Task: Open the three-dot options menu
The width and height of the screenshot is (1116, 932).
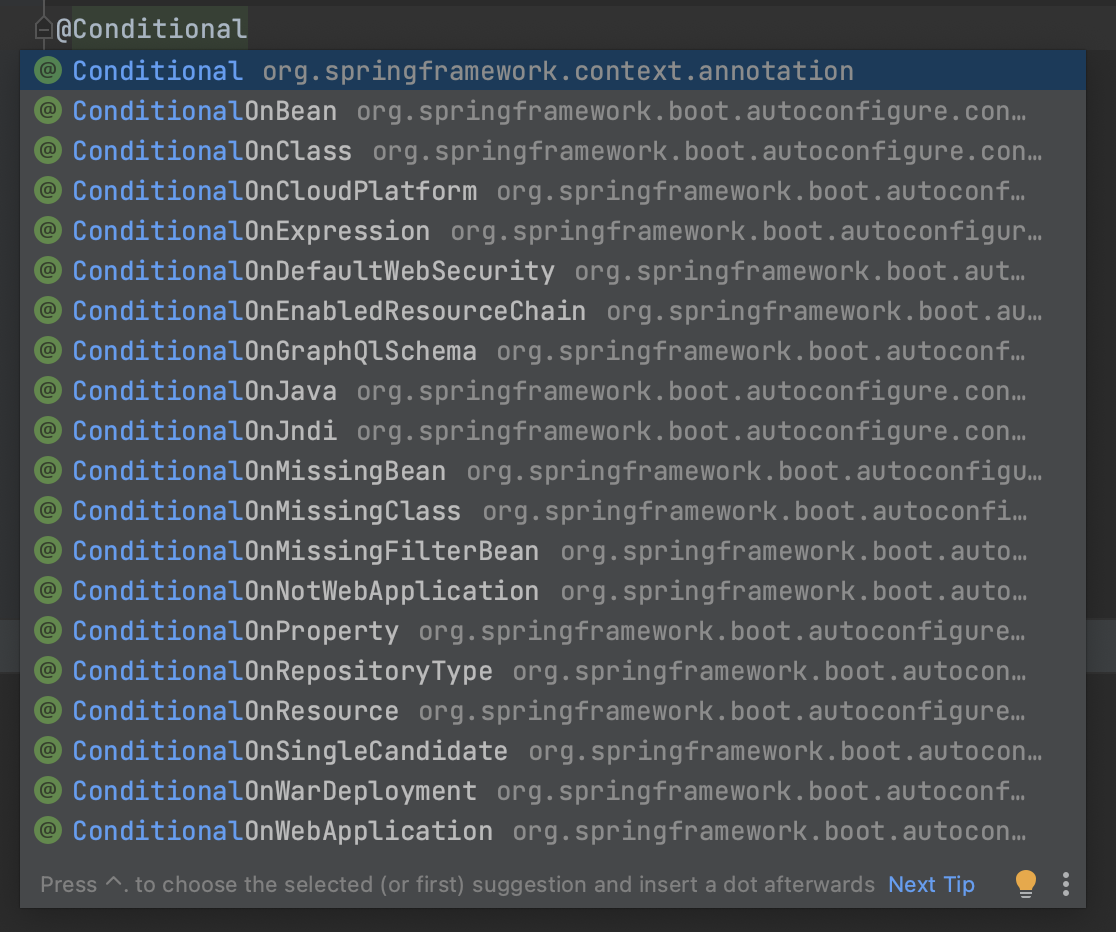Action: pyautogui.click(x=1066, y=884)
